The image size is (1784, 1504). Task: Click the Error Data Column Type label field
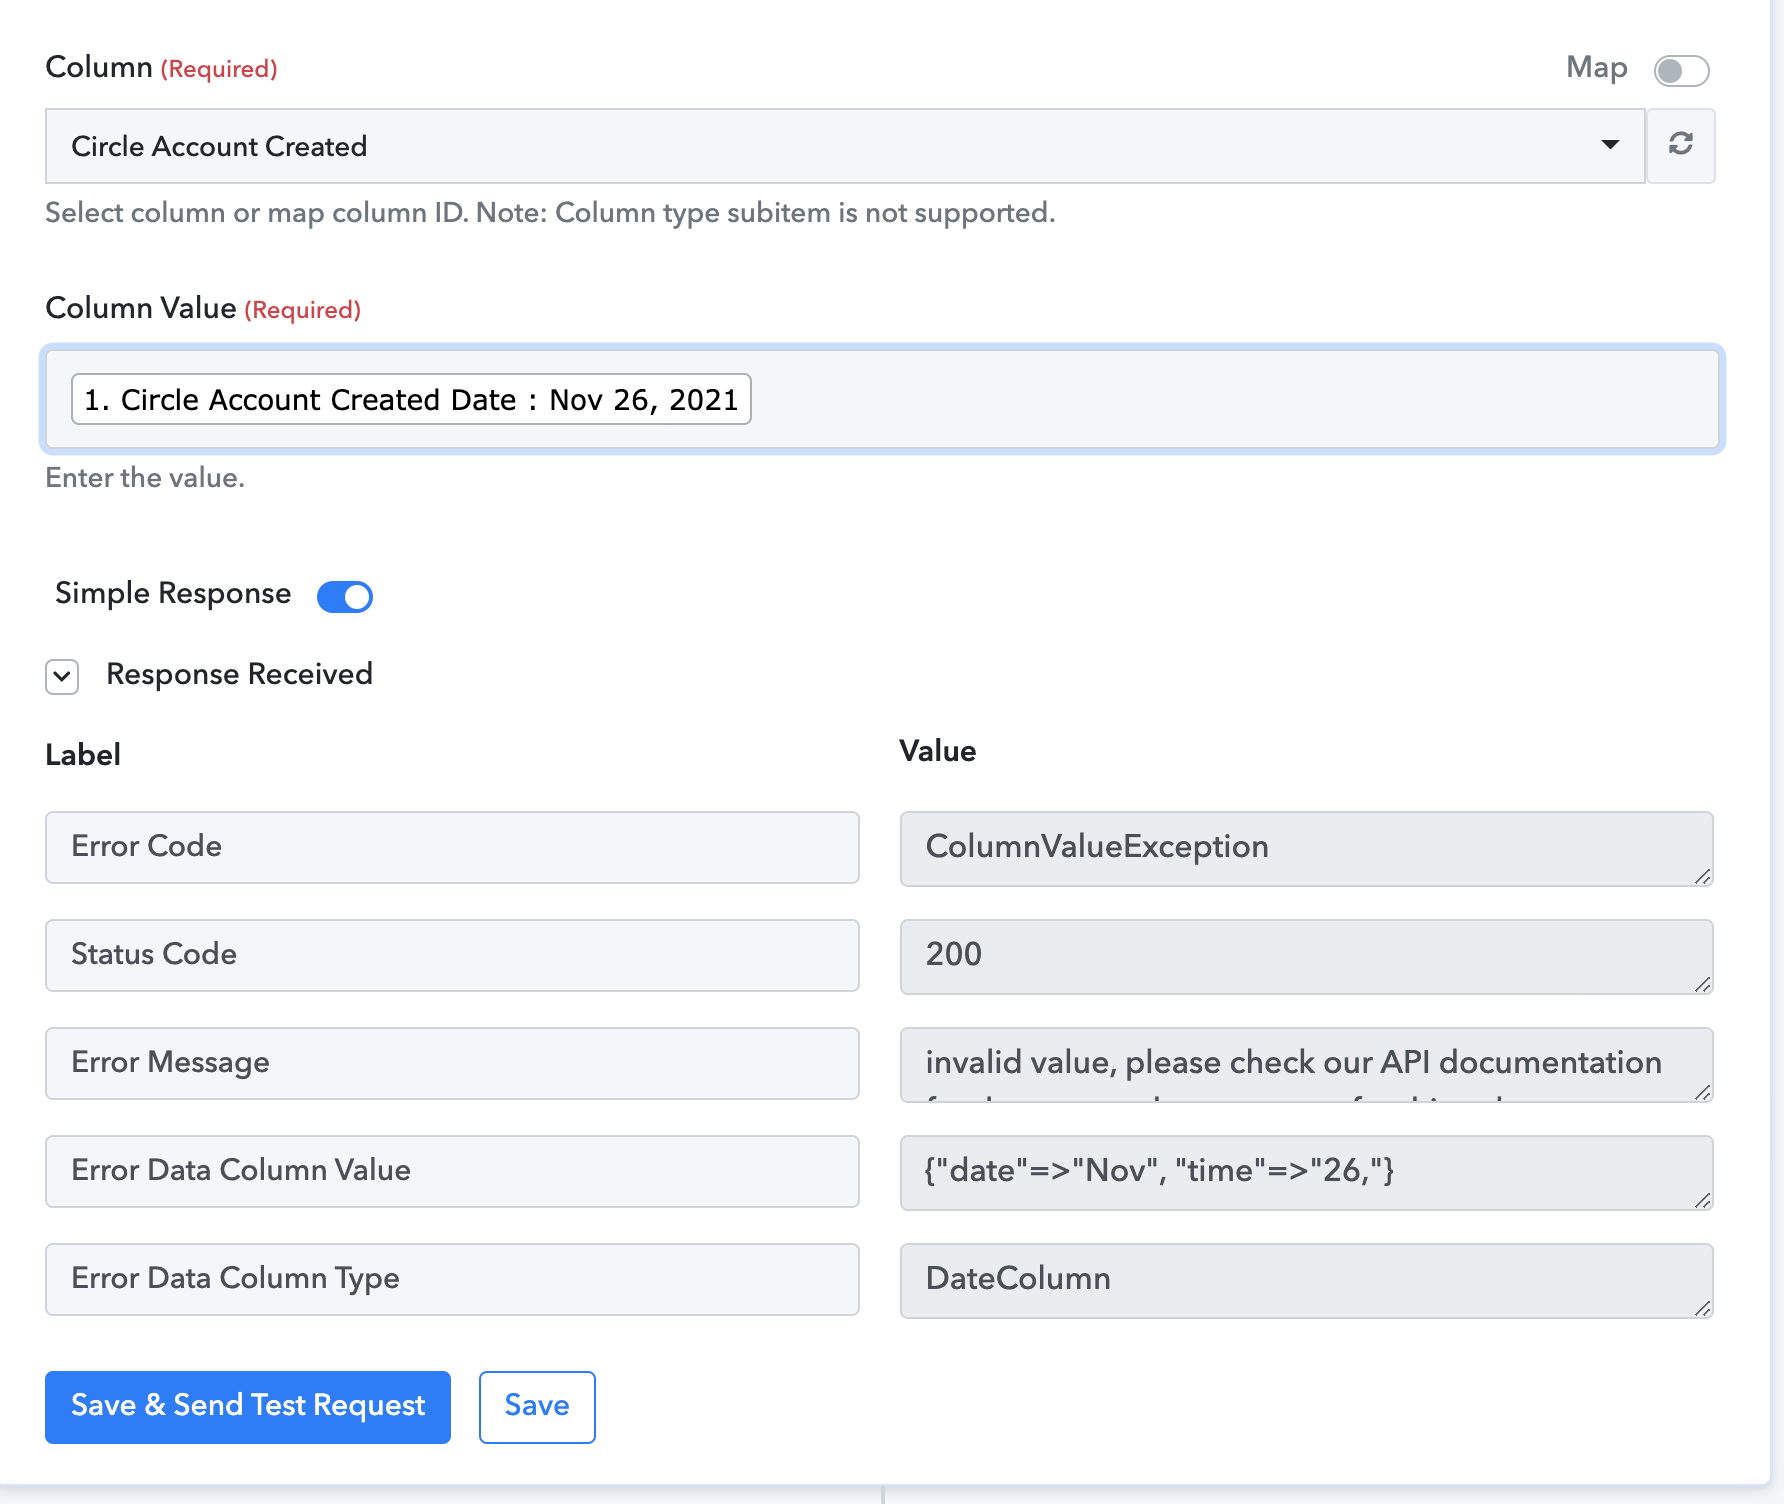[452, 1279]
